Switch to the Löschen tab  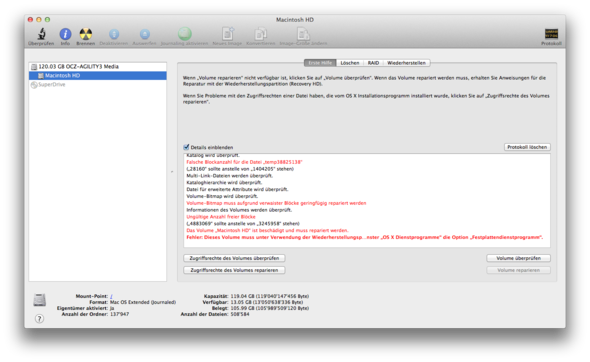coord(350,63)
